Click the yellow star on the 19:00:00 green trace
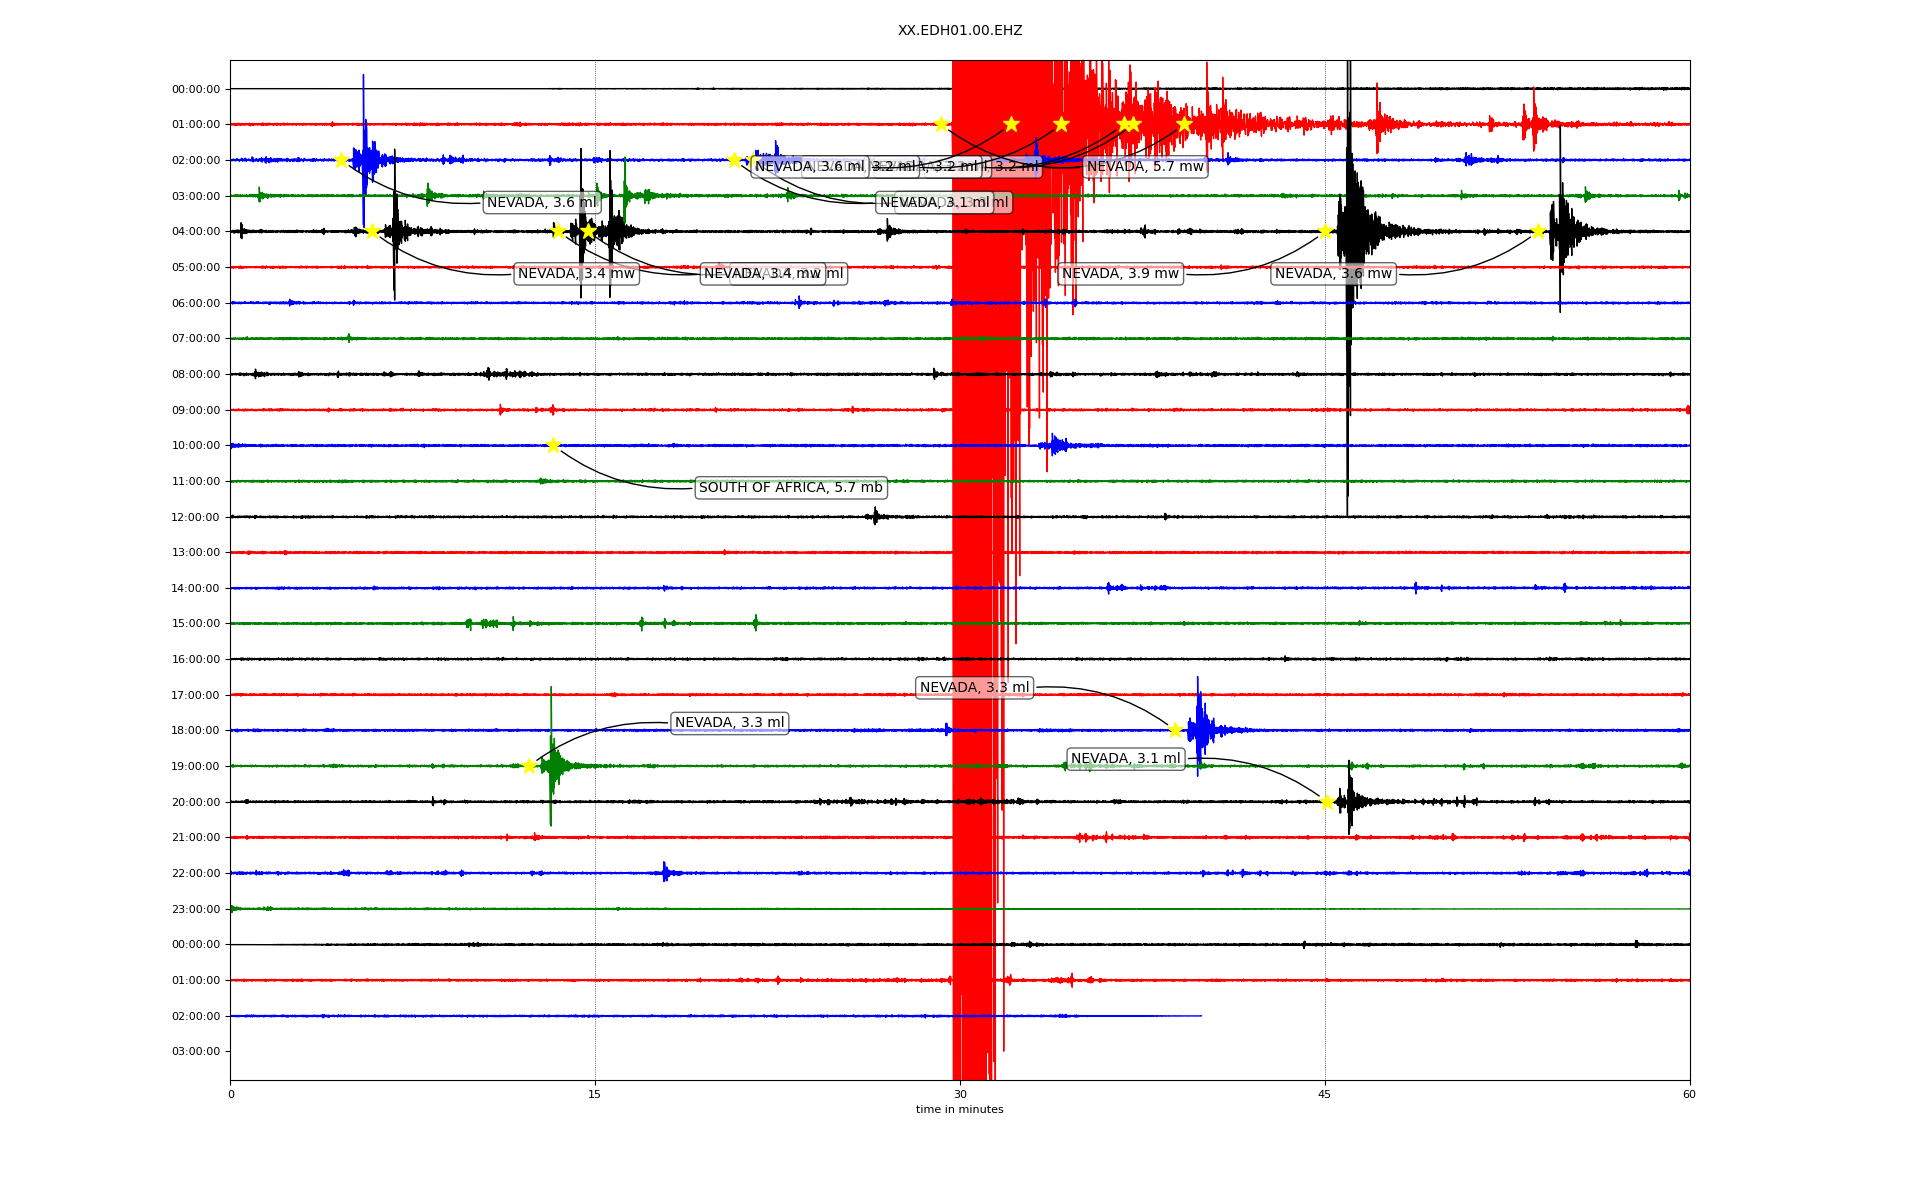Screen dimensions: 1920x1200 pyautogui.click(x=530, y=766)
